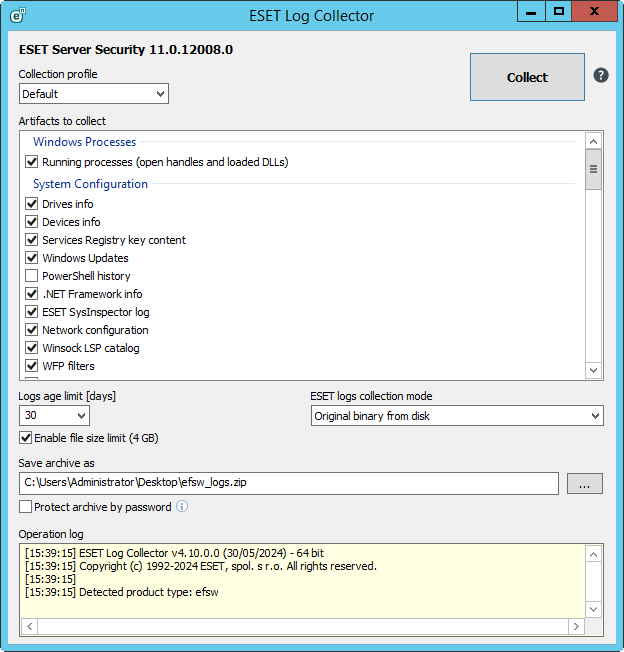Maximize the ESET Log Collector window
624x652 pixels.
click(x=558, y=12)
